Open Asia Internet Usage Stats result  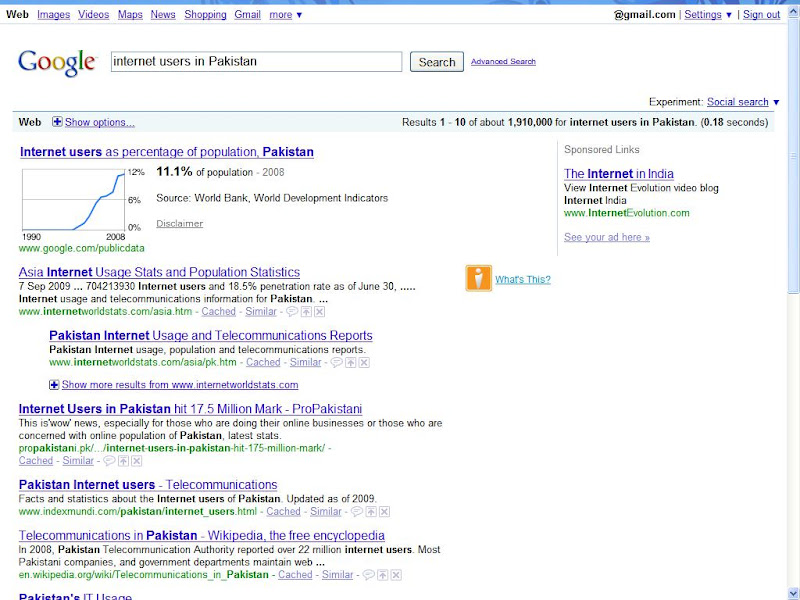[x=159, y=272]
